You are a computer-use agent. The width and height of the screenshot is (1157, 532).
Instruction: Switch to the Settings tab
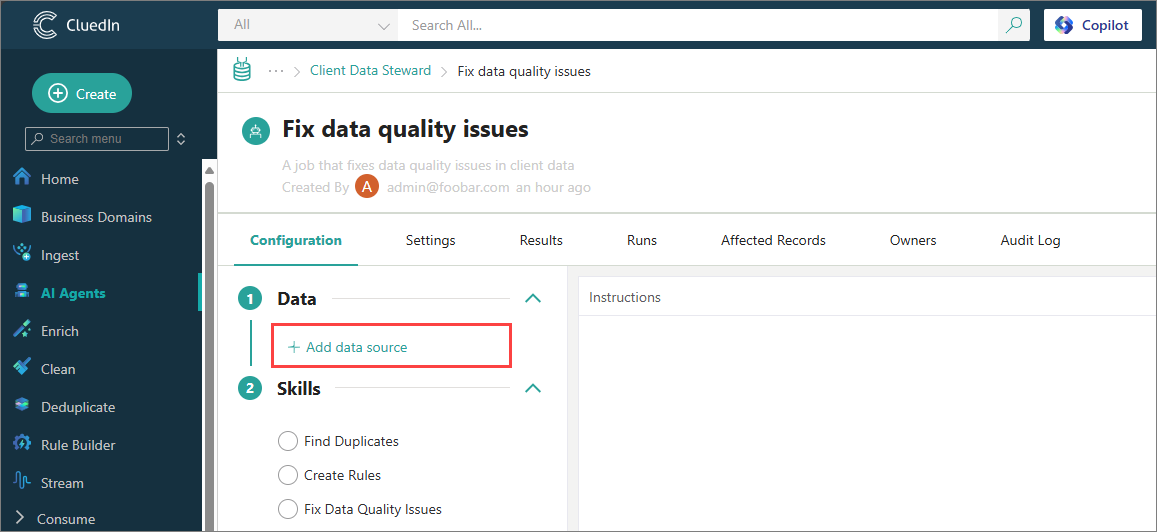[430, 240]
